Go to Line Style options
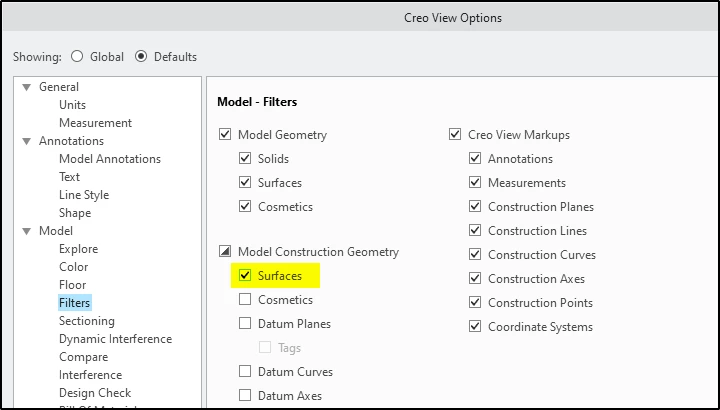720x410 pixels. [84, 195]
